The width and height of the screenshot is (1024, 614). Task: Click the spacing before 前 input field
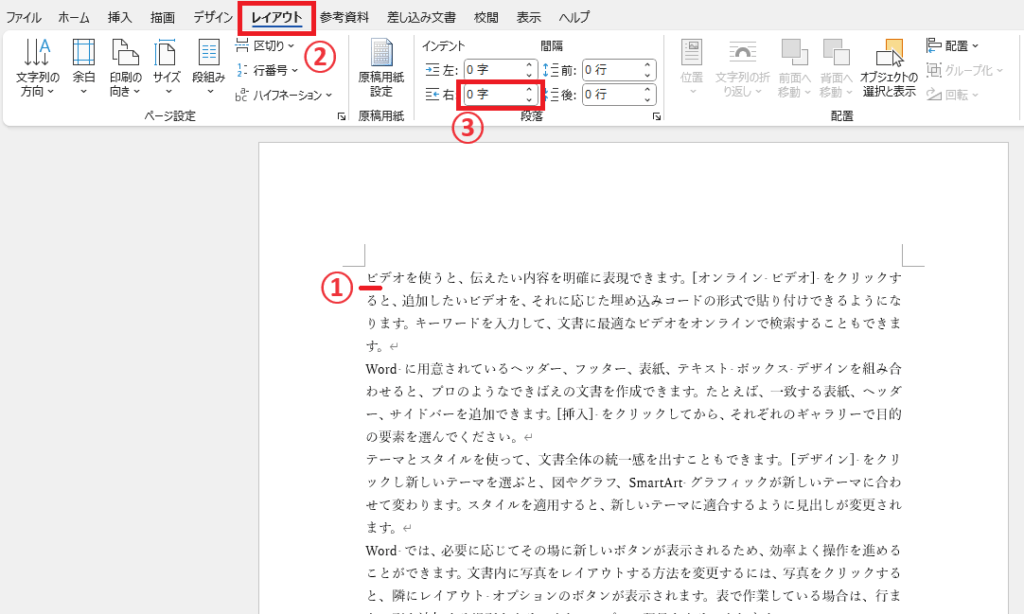tap(612, 69)
